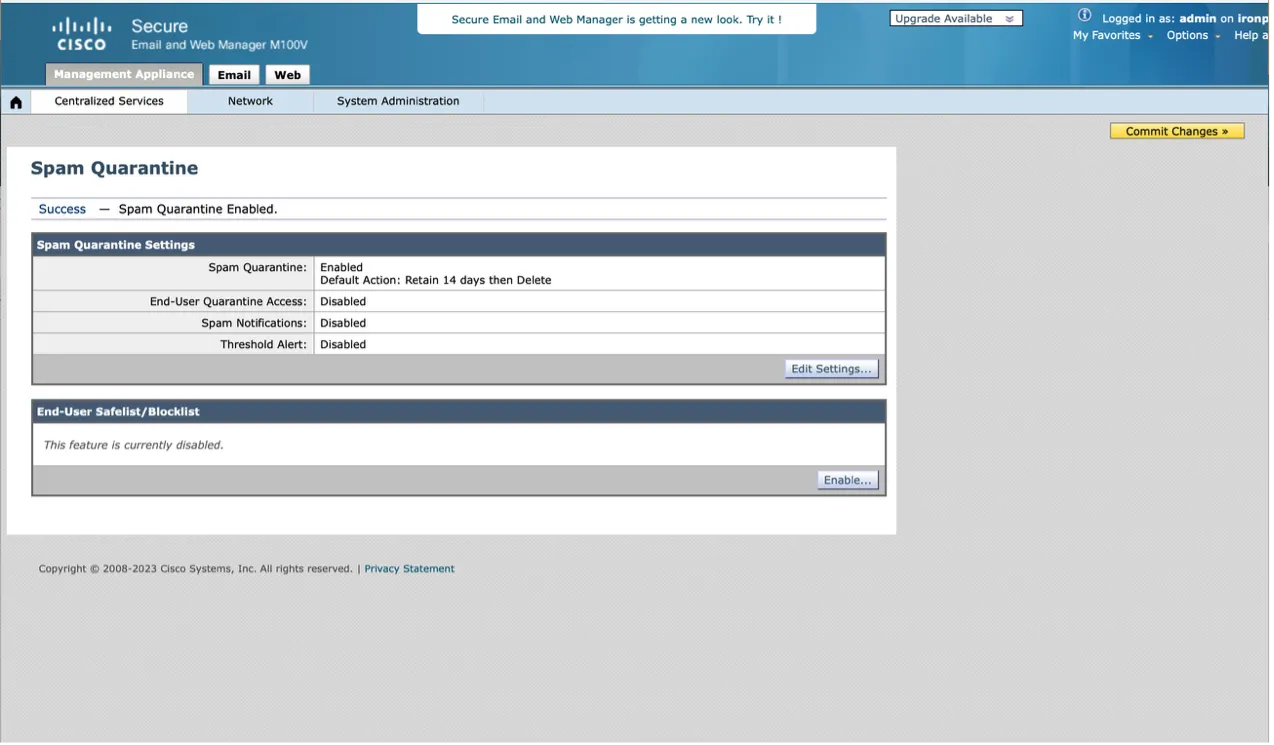Open the Network menu

coord(250,101)
